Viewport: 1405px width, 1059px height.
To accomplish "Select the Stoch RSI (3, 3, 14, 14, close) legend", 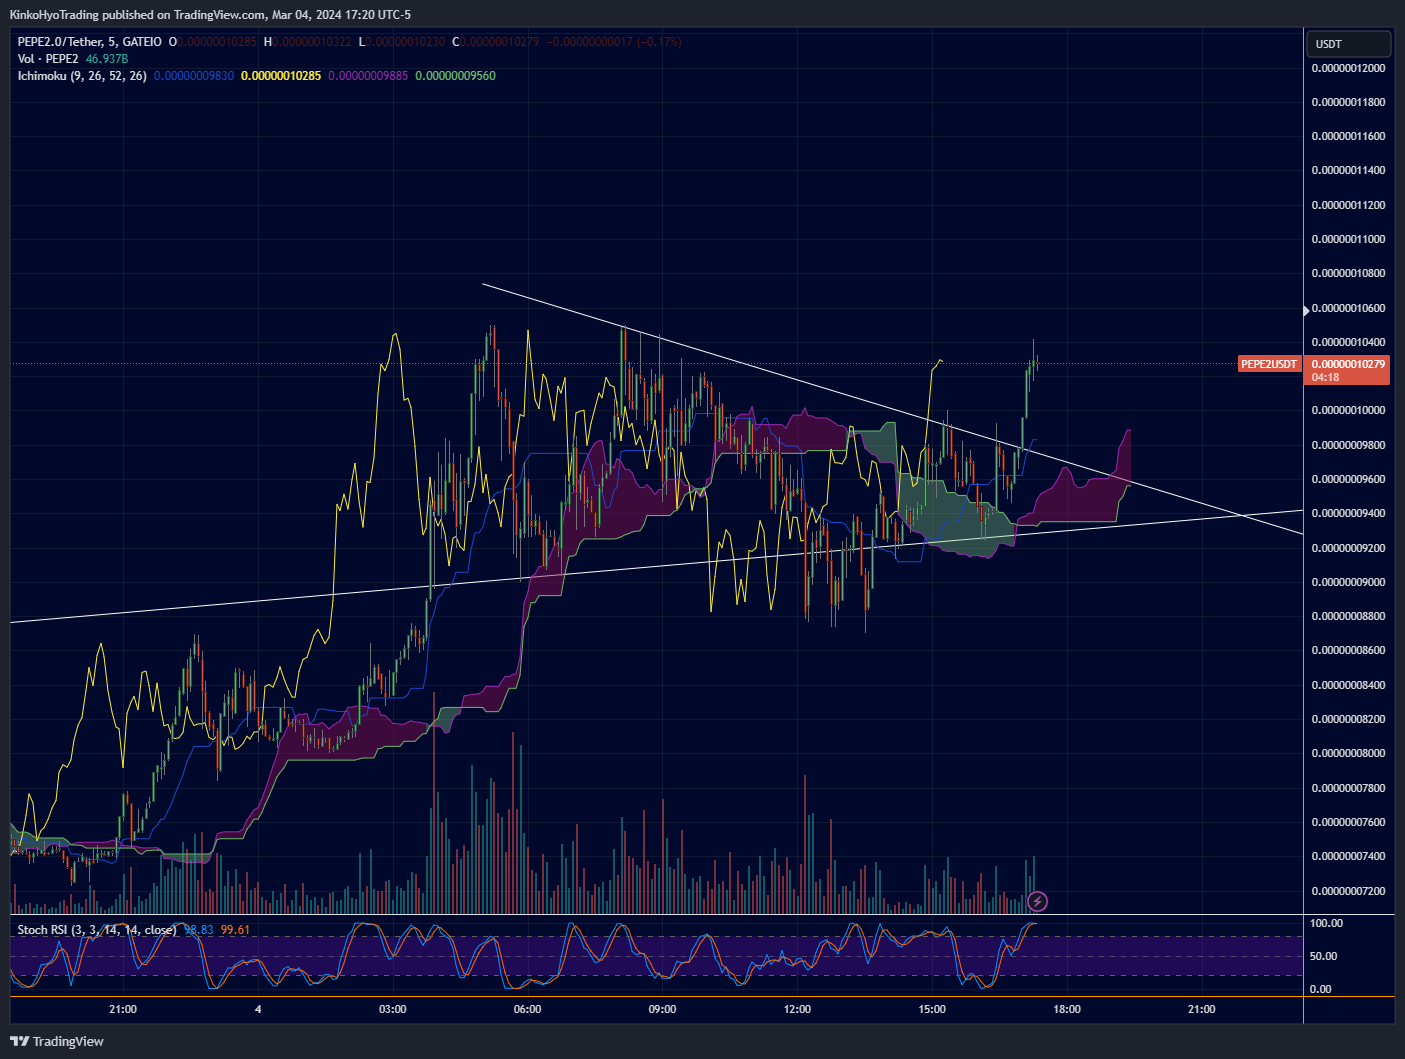I will 97,930.
